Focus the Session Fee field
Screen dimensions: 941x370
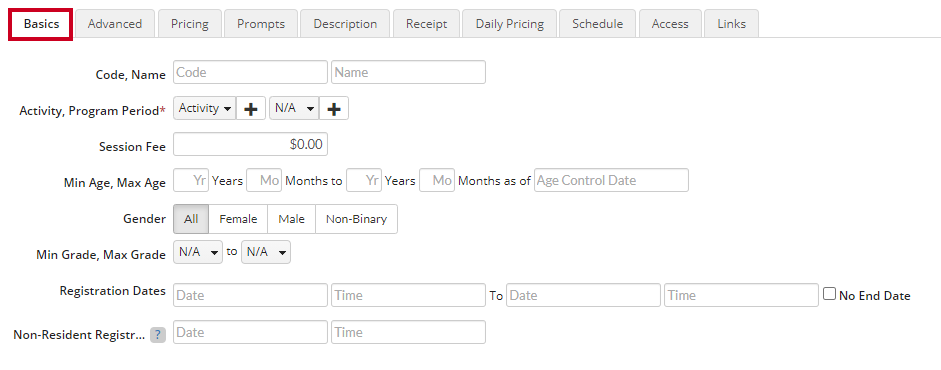251,145
